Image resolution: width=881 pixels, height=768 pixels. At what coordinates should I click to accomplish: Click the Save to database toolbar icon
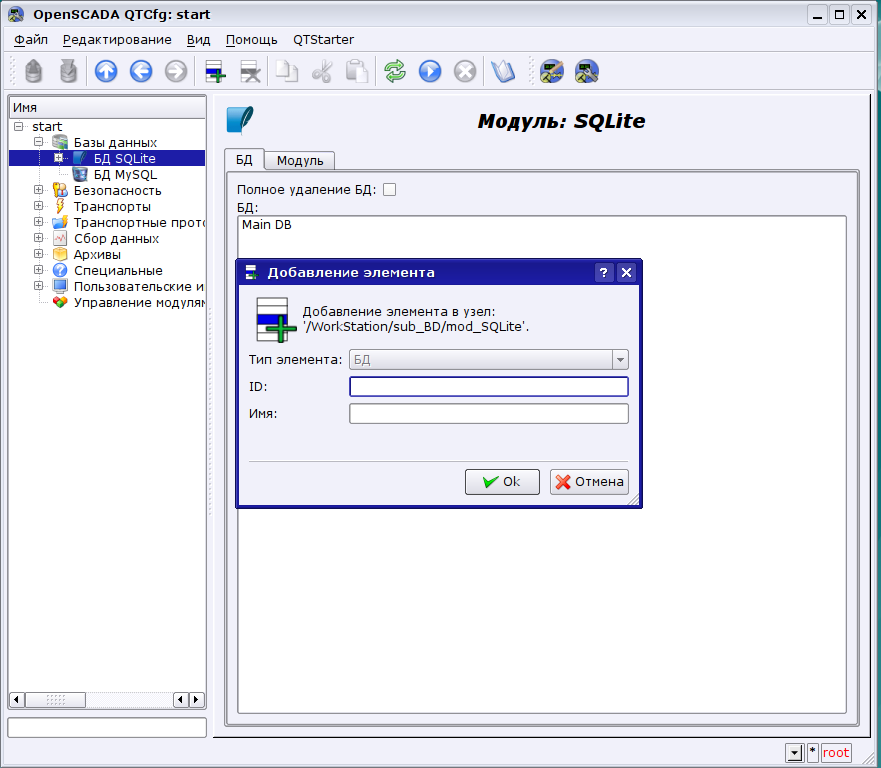click(x=68, y=71)
